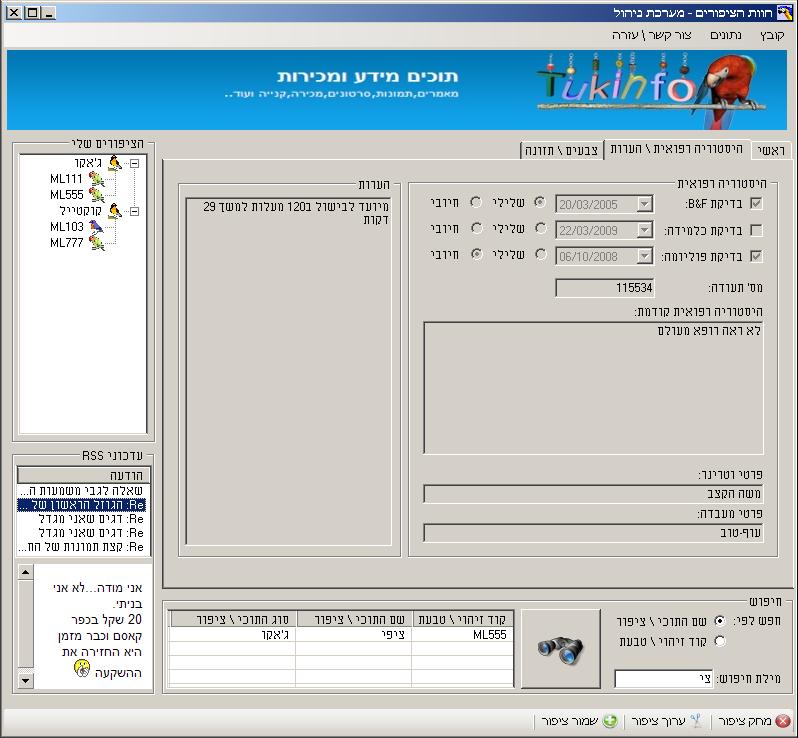Click the מילת חיפוש search text field
Image resolution: width=798 pixels, height=738 pixels.
663,679
